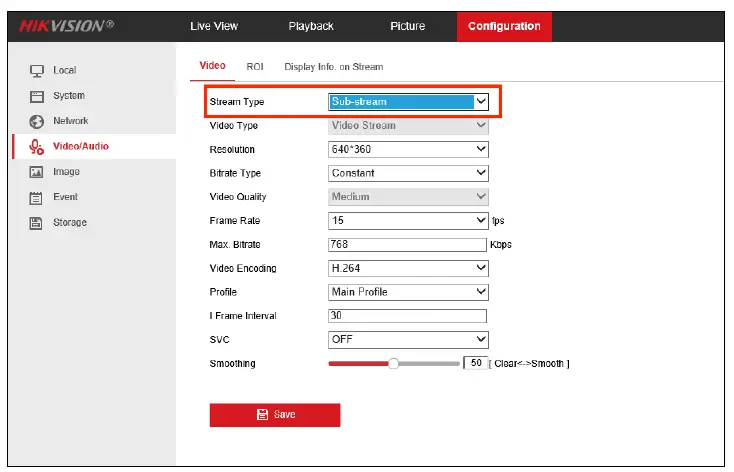
Task: Click the fps unit label
Action: (498, 221)
